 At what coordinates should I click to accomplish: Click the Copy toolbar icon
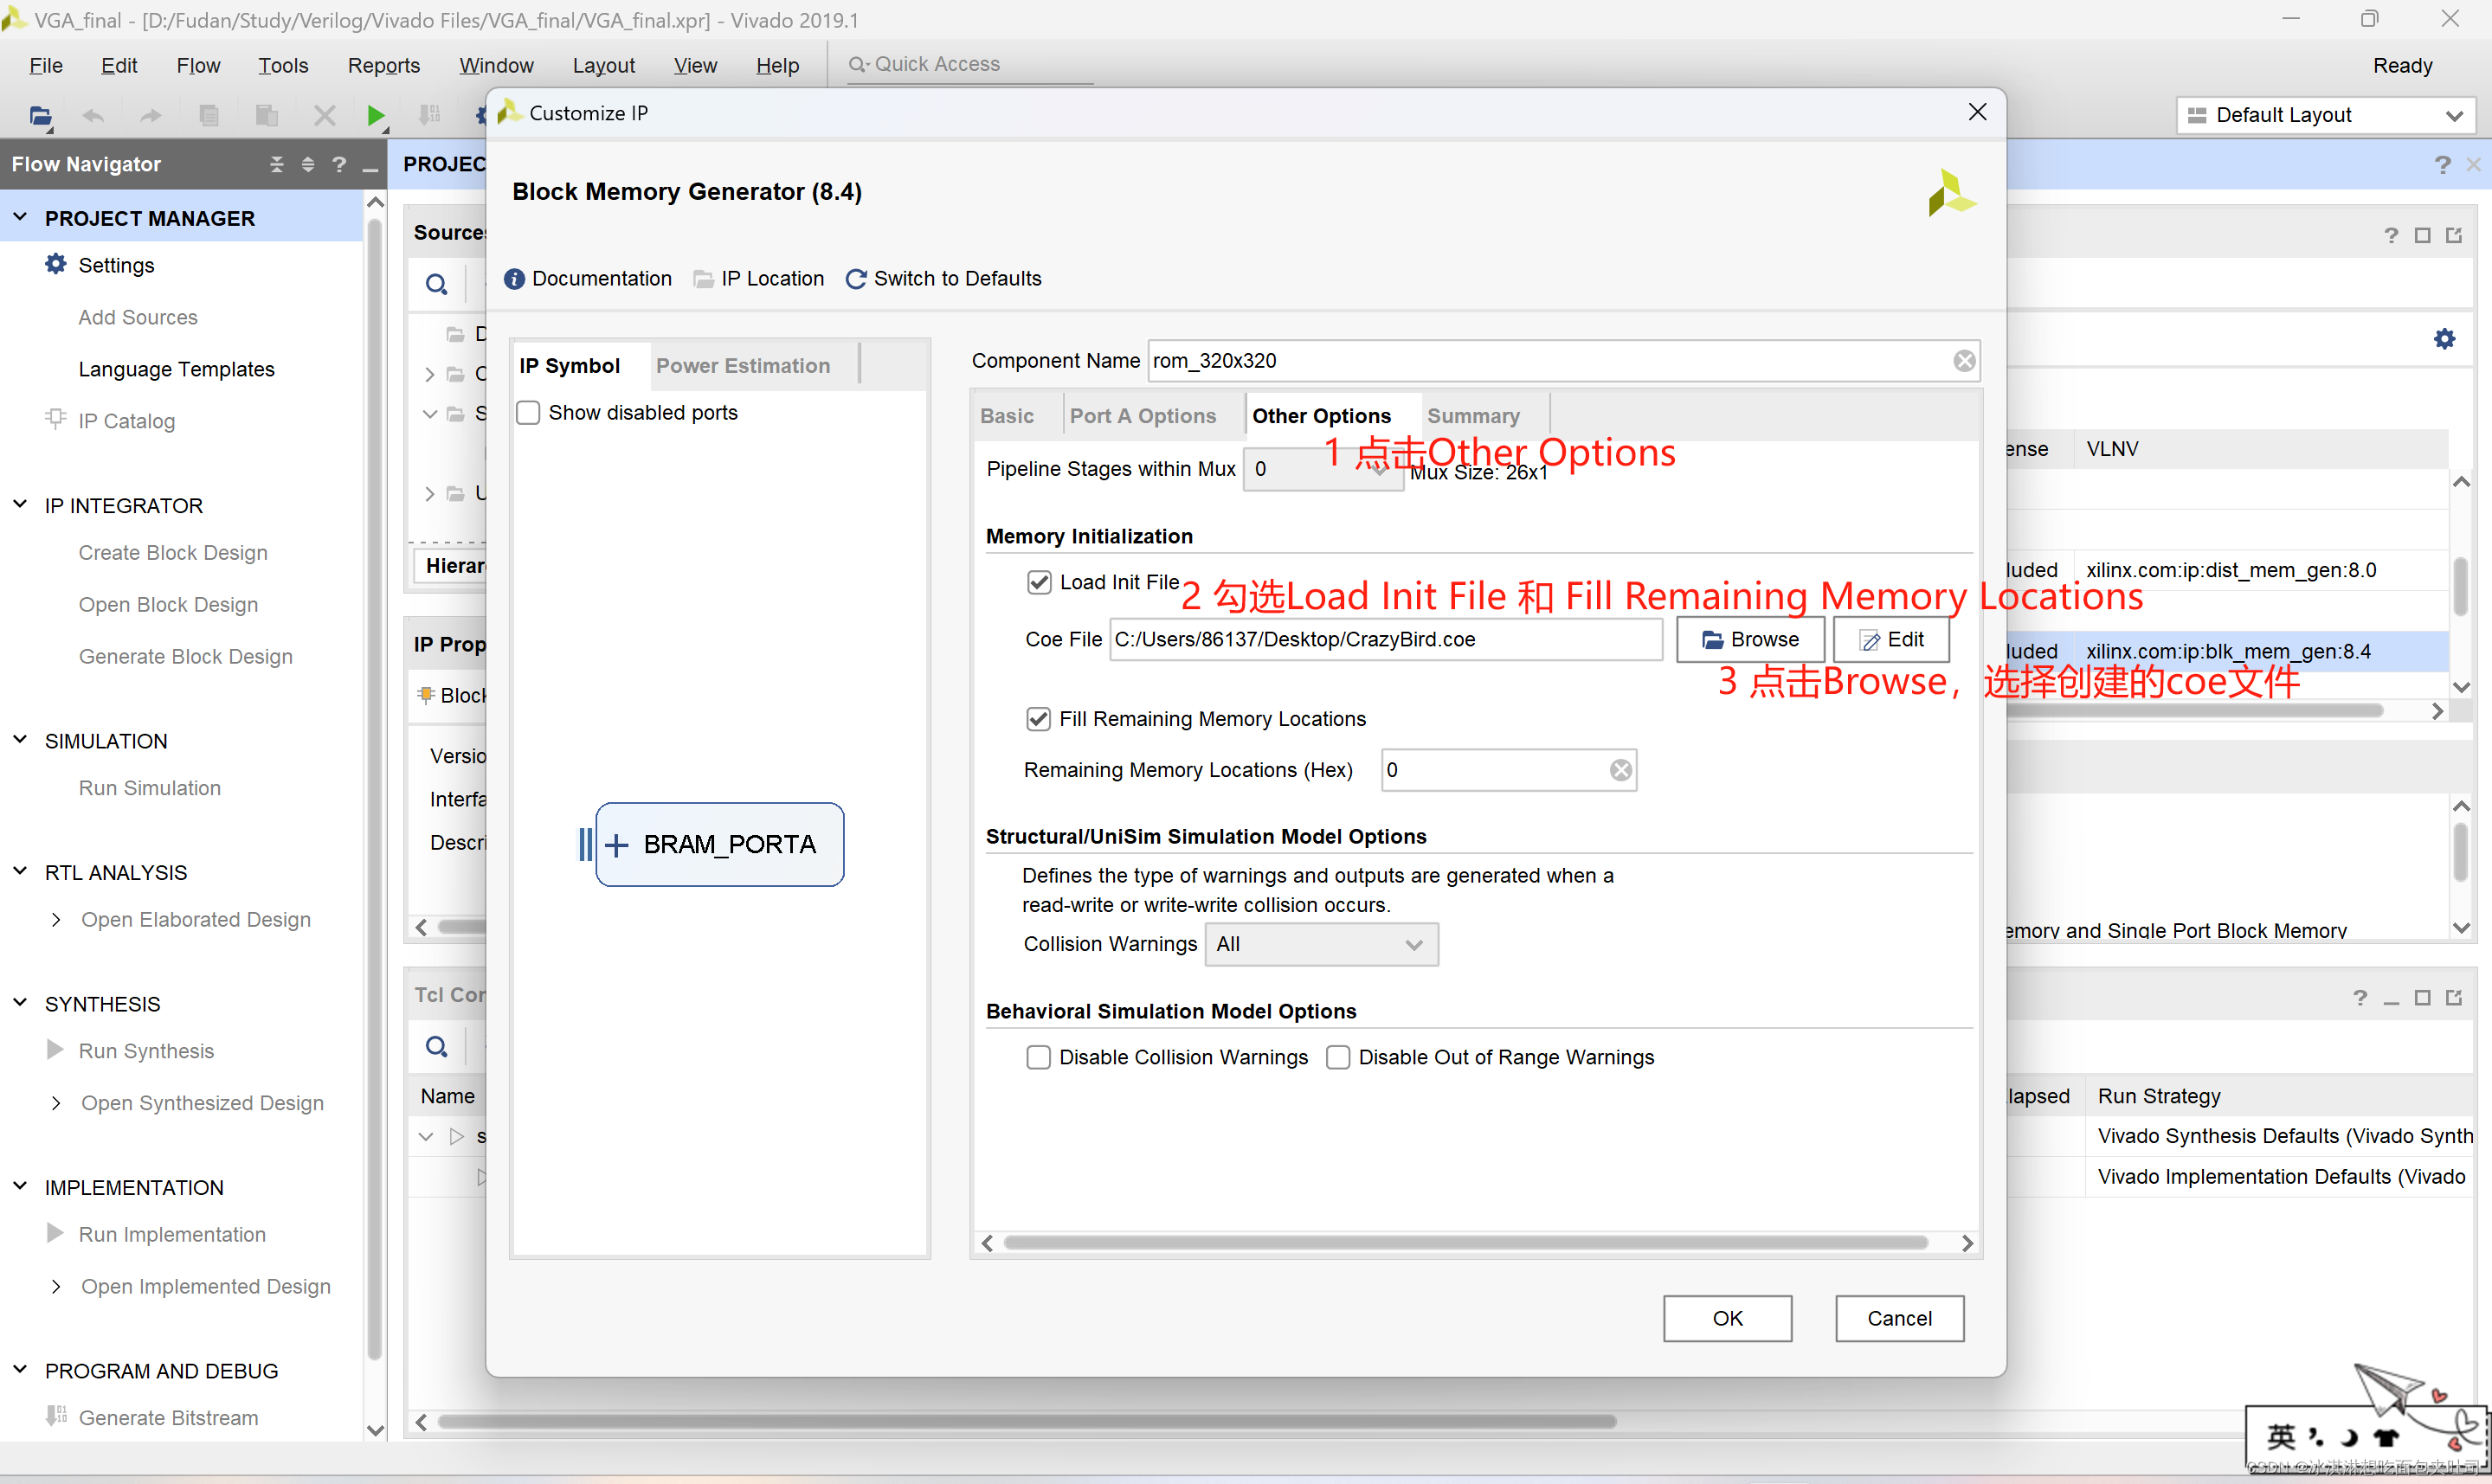point(209,115)
